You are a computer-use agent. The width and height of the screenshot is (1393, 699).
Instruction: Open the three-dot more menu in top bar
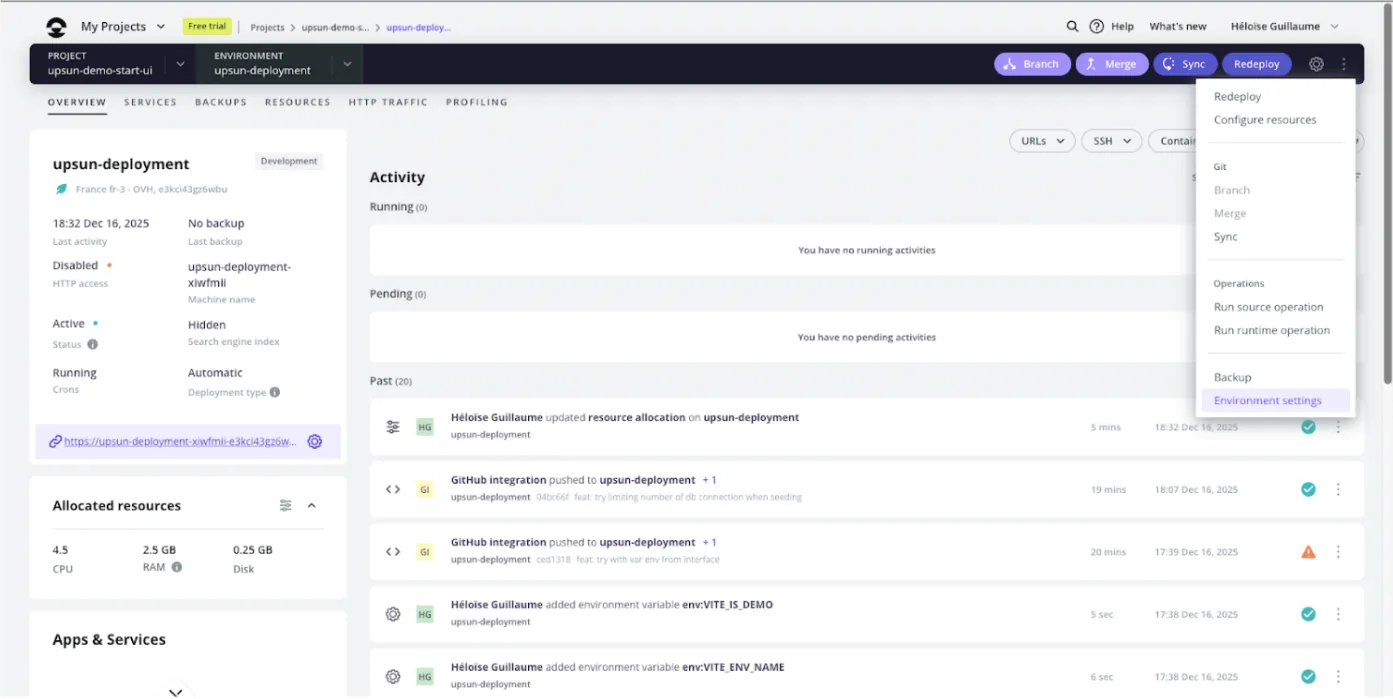point(1344,64)
